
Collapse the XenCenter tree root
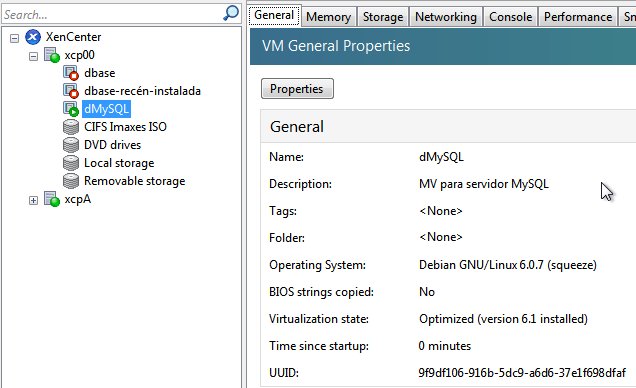tap(14, 38)
